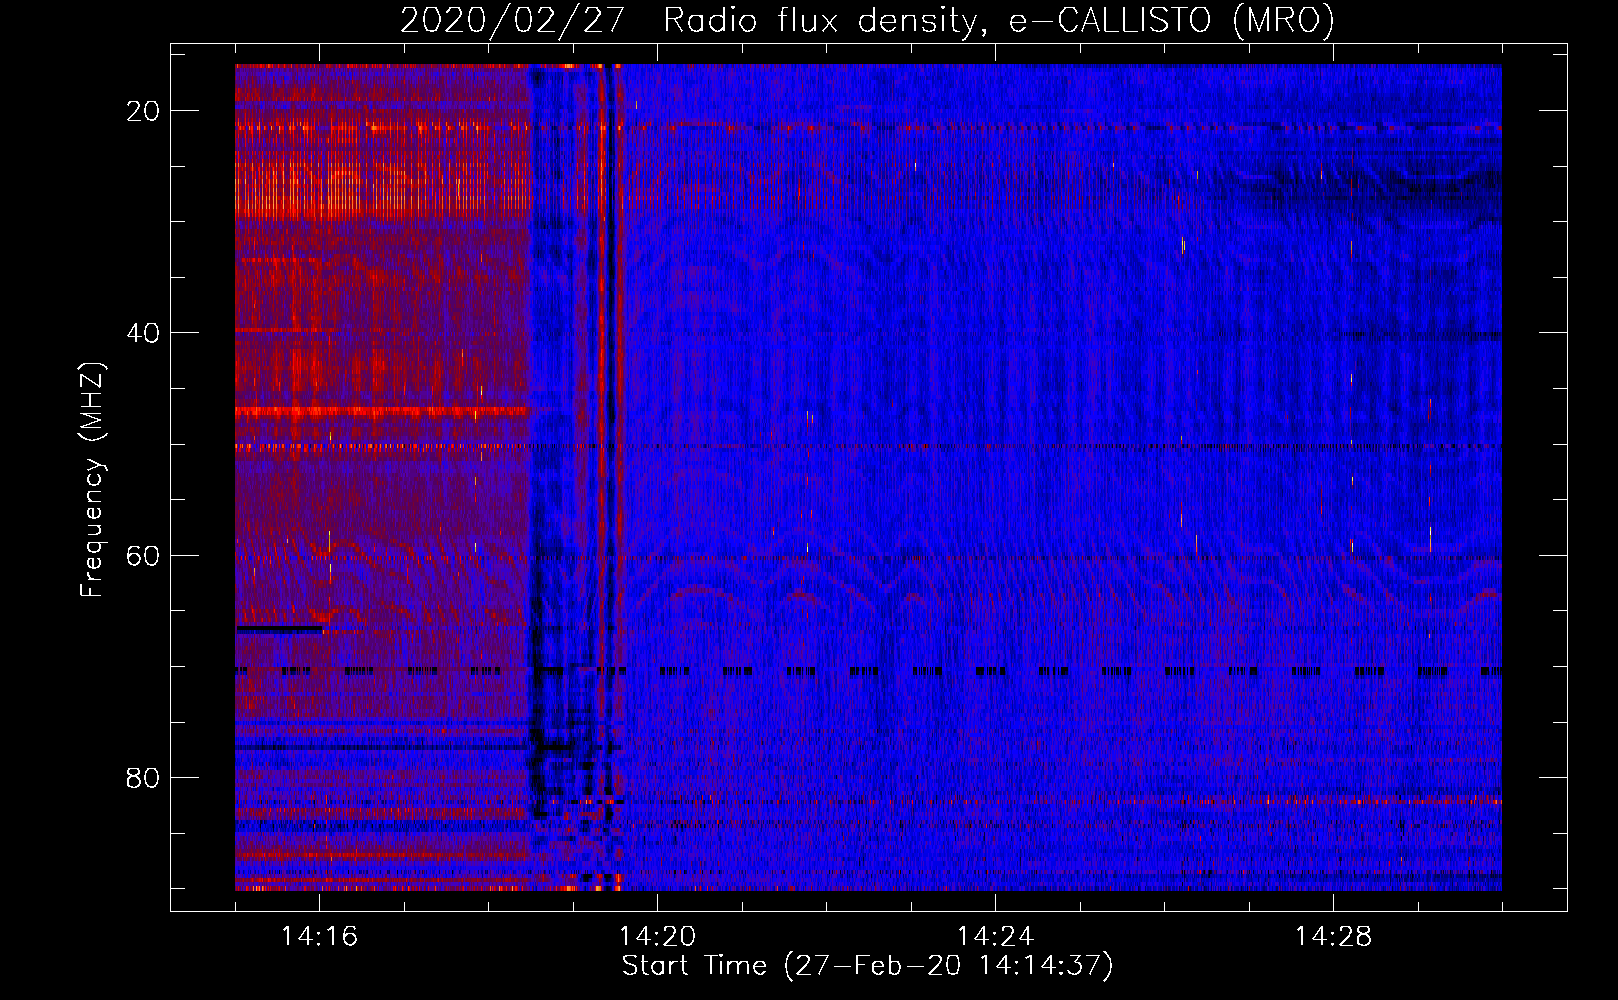This screenshot has width=1618, height=1000.
Task: Select the date text "2020/02/27" in the title
Action: (512, 21)
